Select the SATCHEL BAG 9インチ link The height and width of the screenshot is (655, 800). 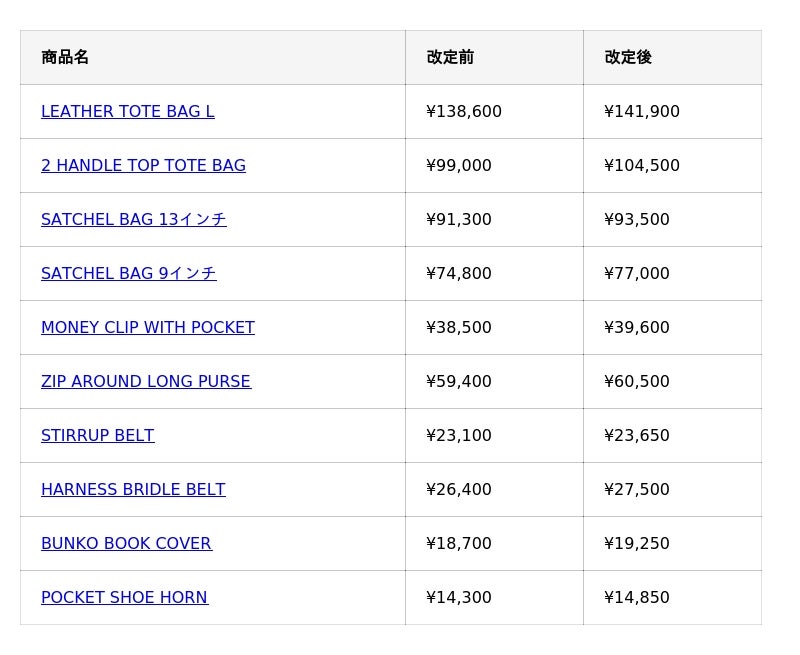(x=128, y=274)
